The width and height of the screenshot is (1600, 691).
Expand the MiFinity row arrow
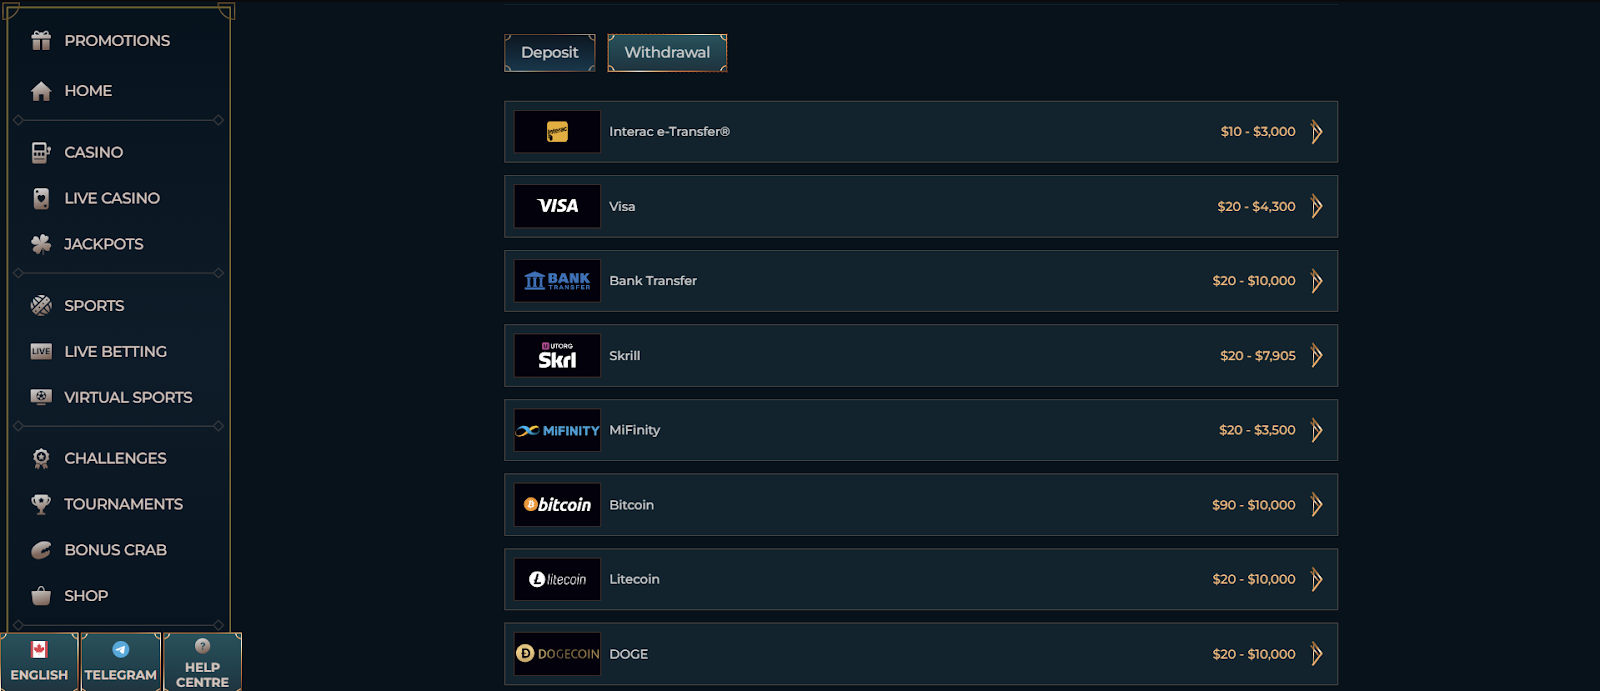tap(1317, 430)
